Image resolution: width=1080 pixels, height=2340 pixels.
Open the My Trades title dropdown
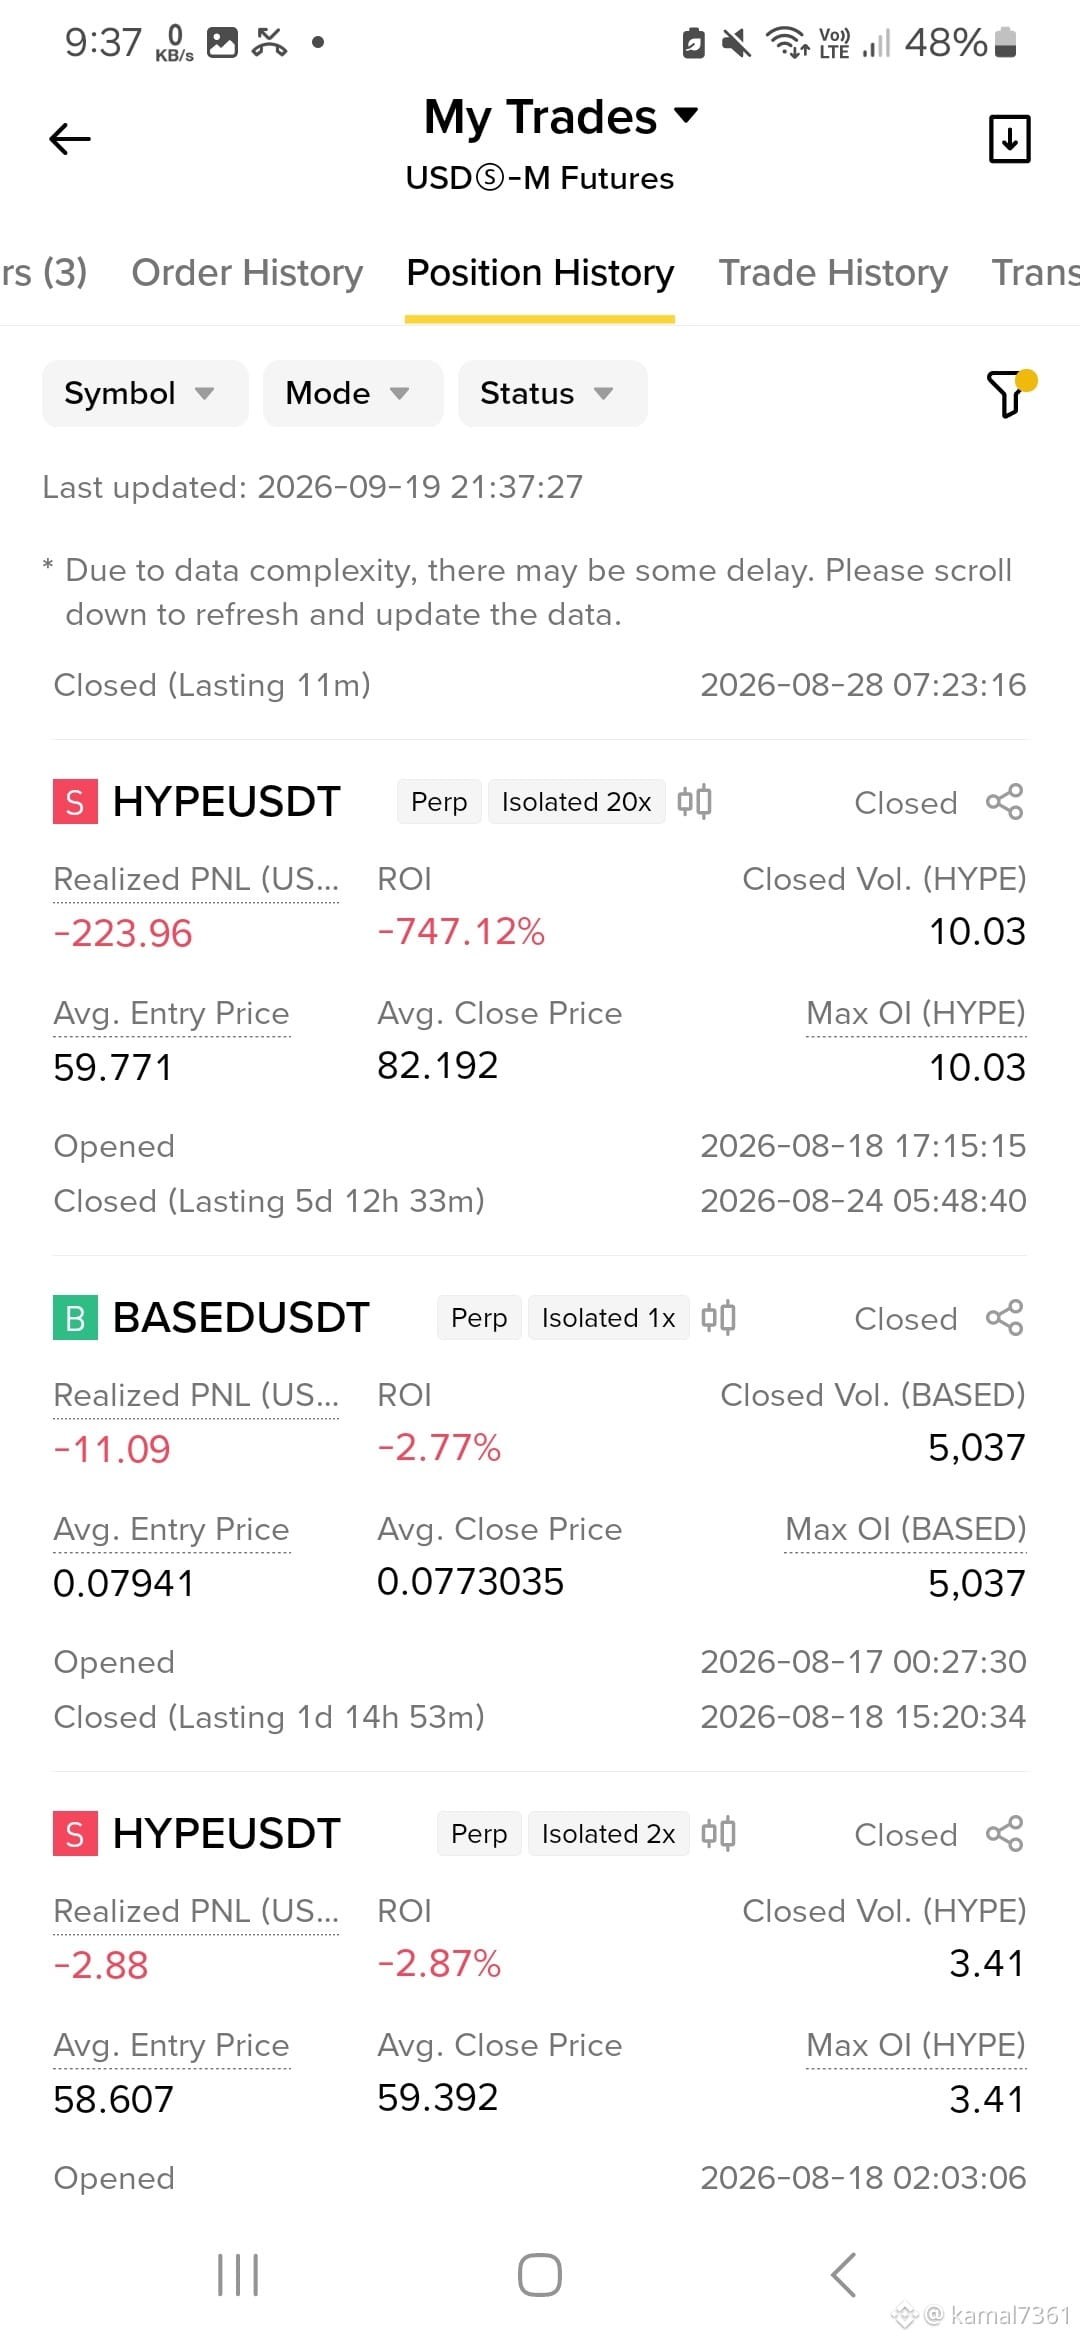pyautogui.click(x=561, y=117)
